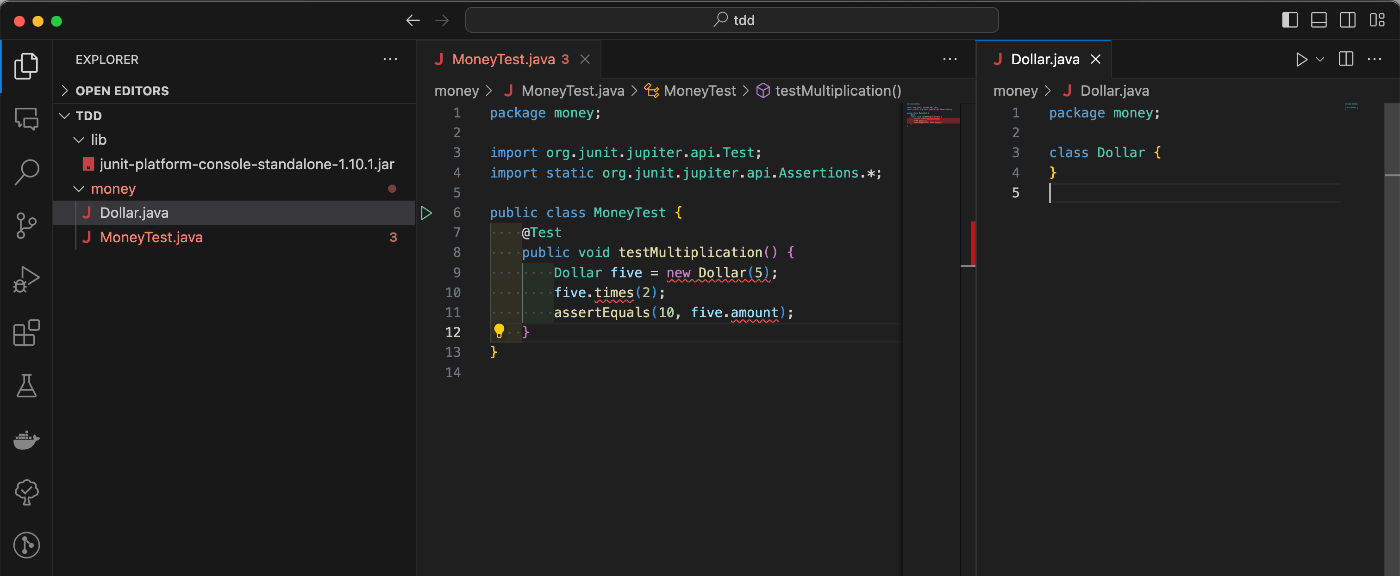Open MoneyTest editor group more actions
Viewport: 1400px width, 576px height.
pos(950,60)
